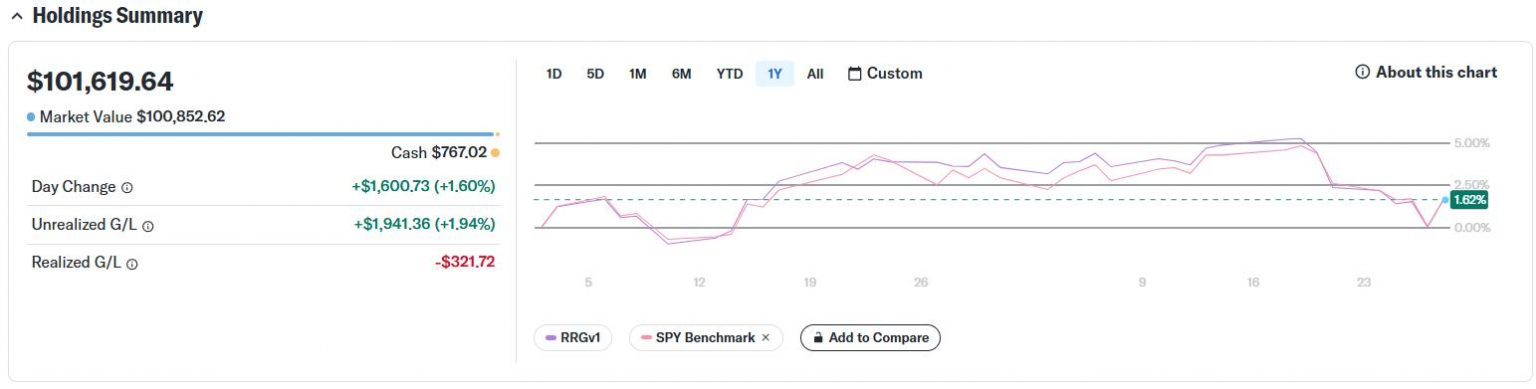Switch chart to 1M range

click(637, 74)
